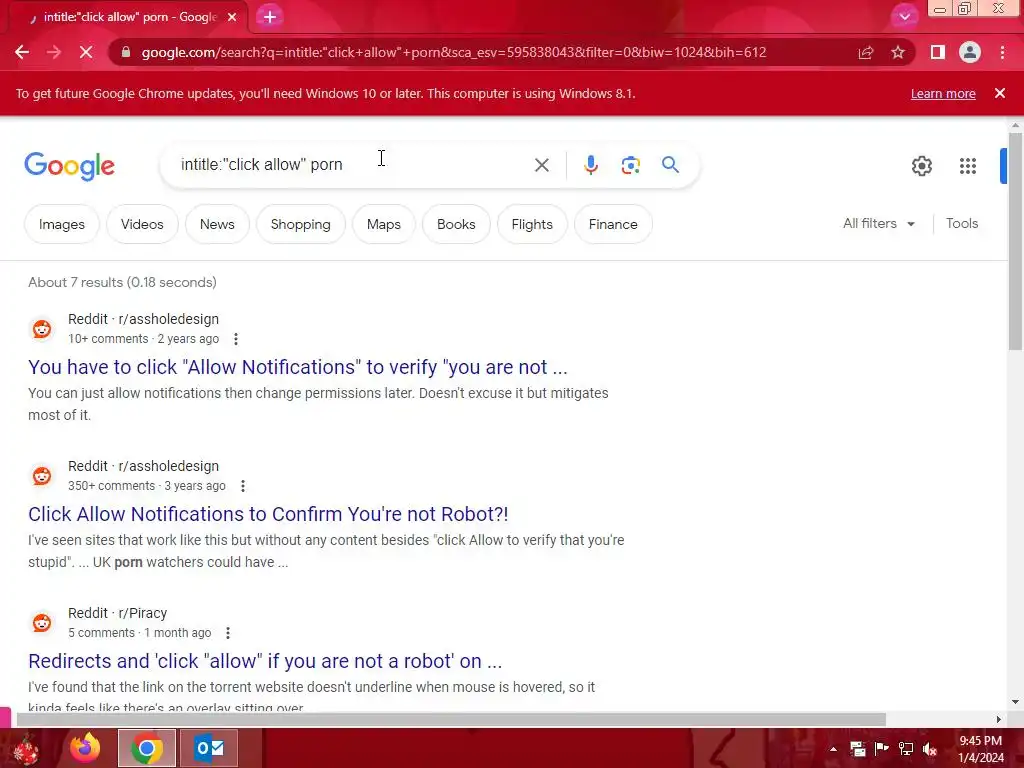
Task: Open the taskbar clock and date
Action: pos(980,749)
